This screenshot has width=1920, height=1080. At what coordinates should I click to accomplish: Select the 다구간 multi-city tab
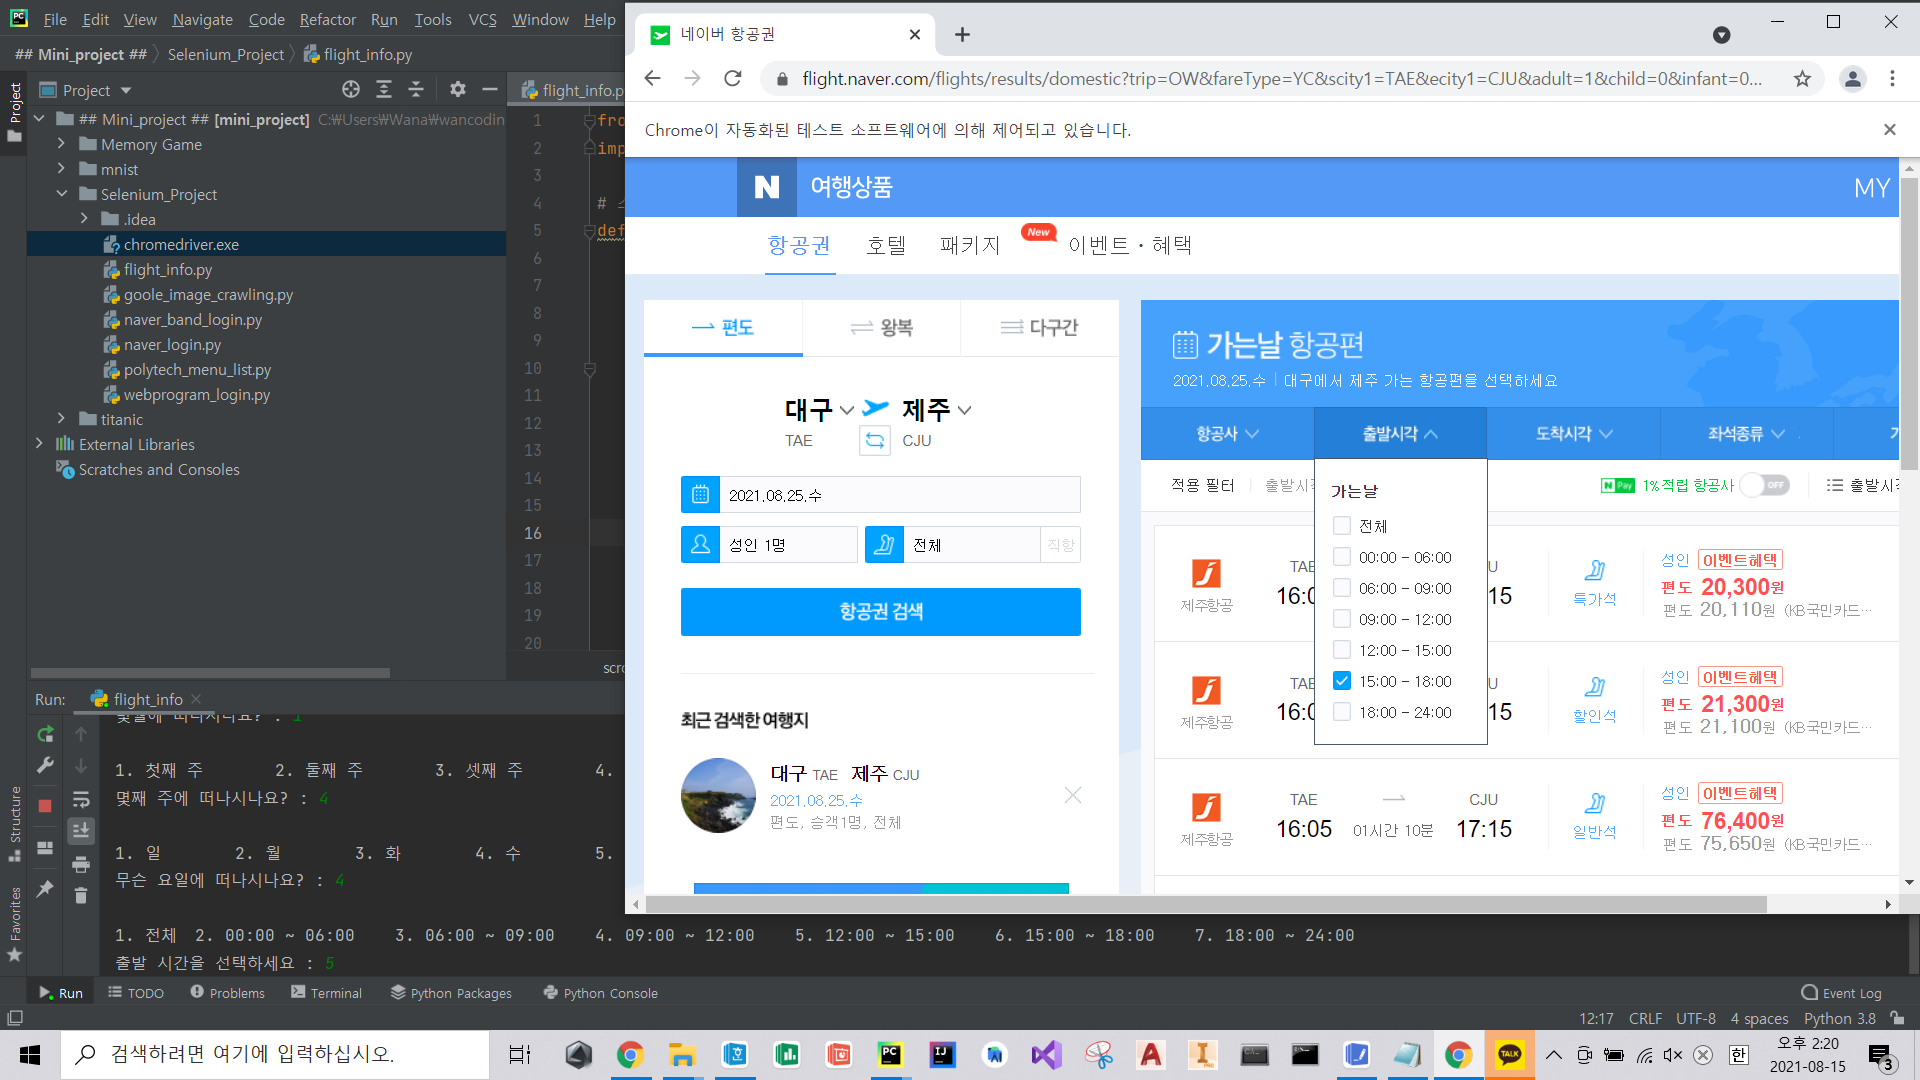(1040, 328)
